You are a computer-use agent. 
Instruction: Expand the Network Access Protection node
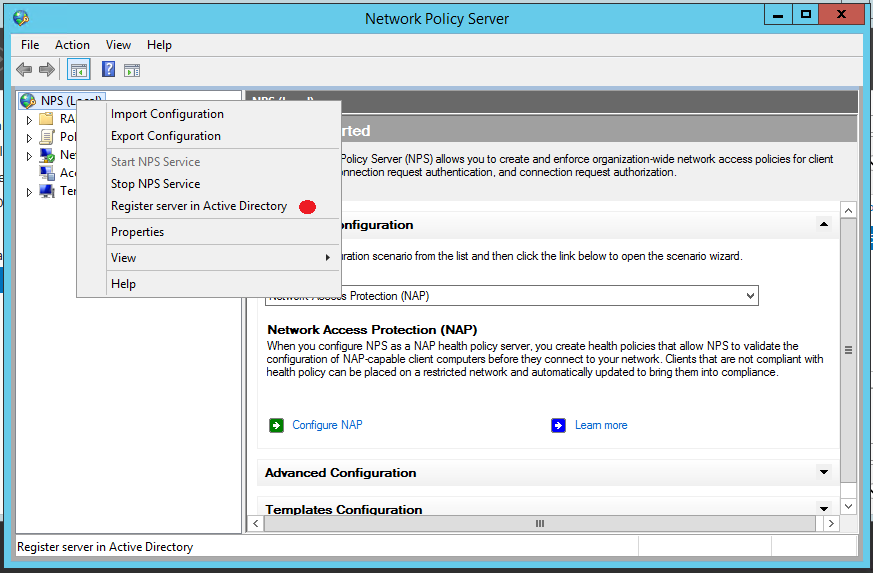pos(30,156)
